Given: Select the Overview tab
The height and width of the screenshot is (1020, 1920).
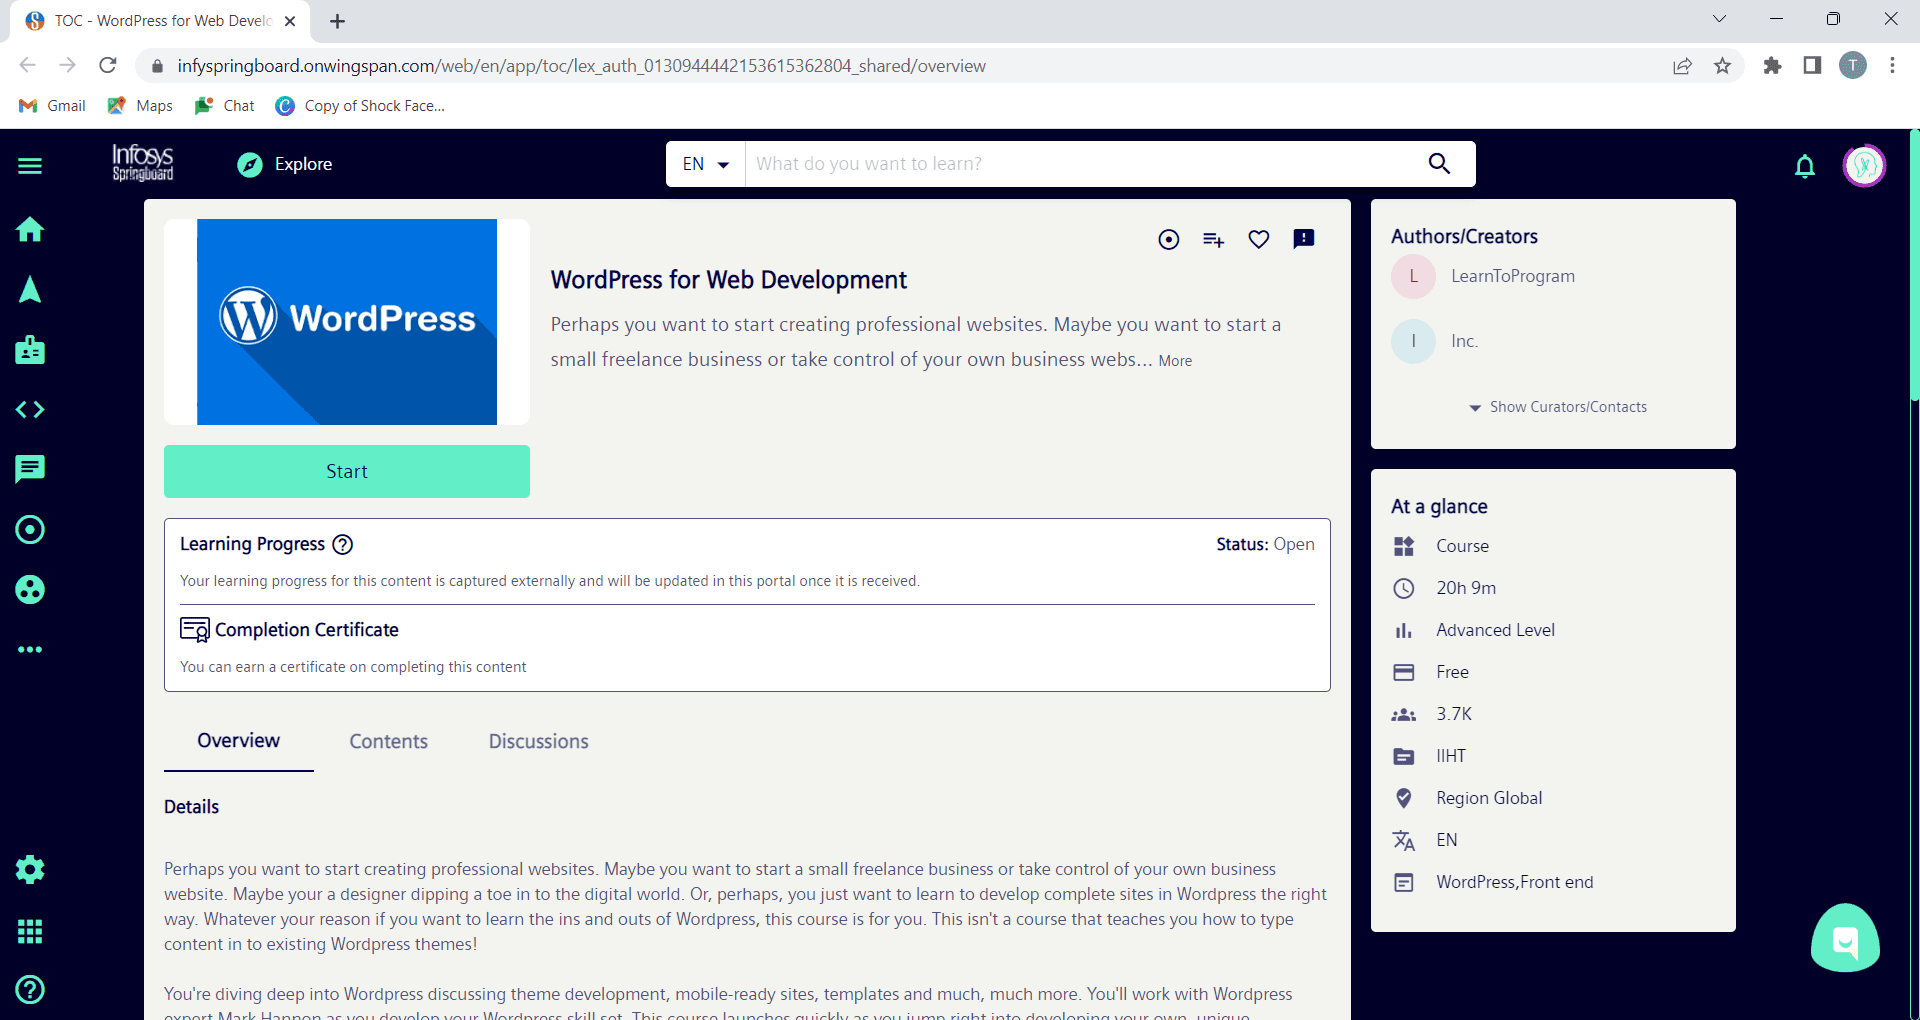Looking at the screenshot, I should 238,741.
